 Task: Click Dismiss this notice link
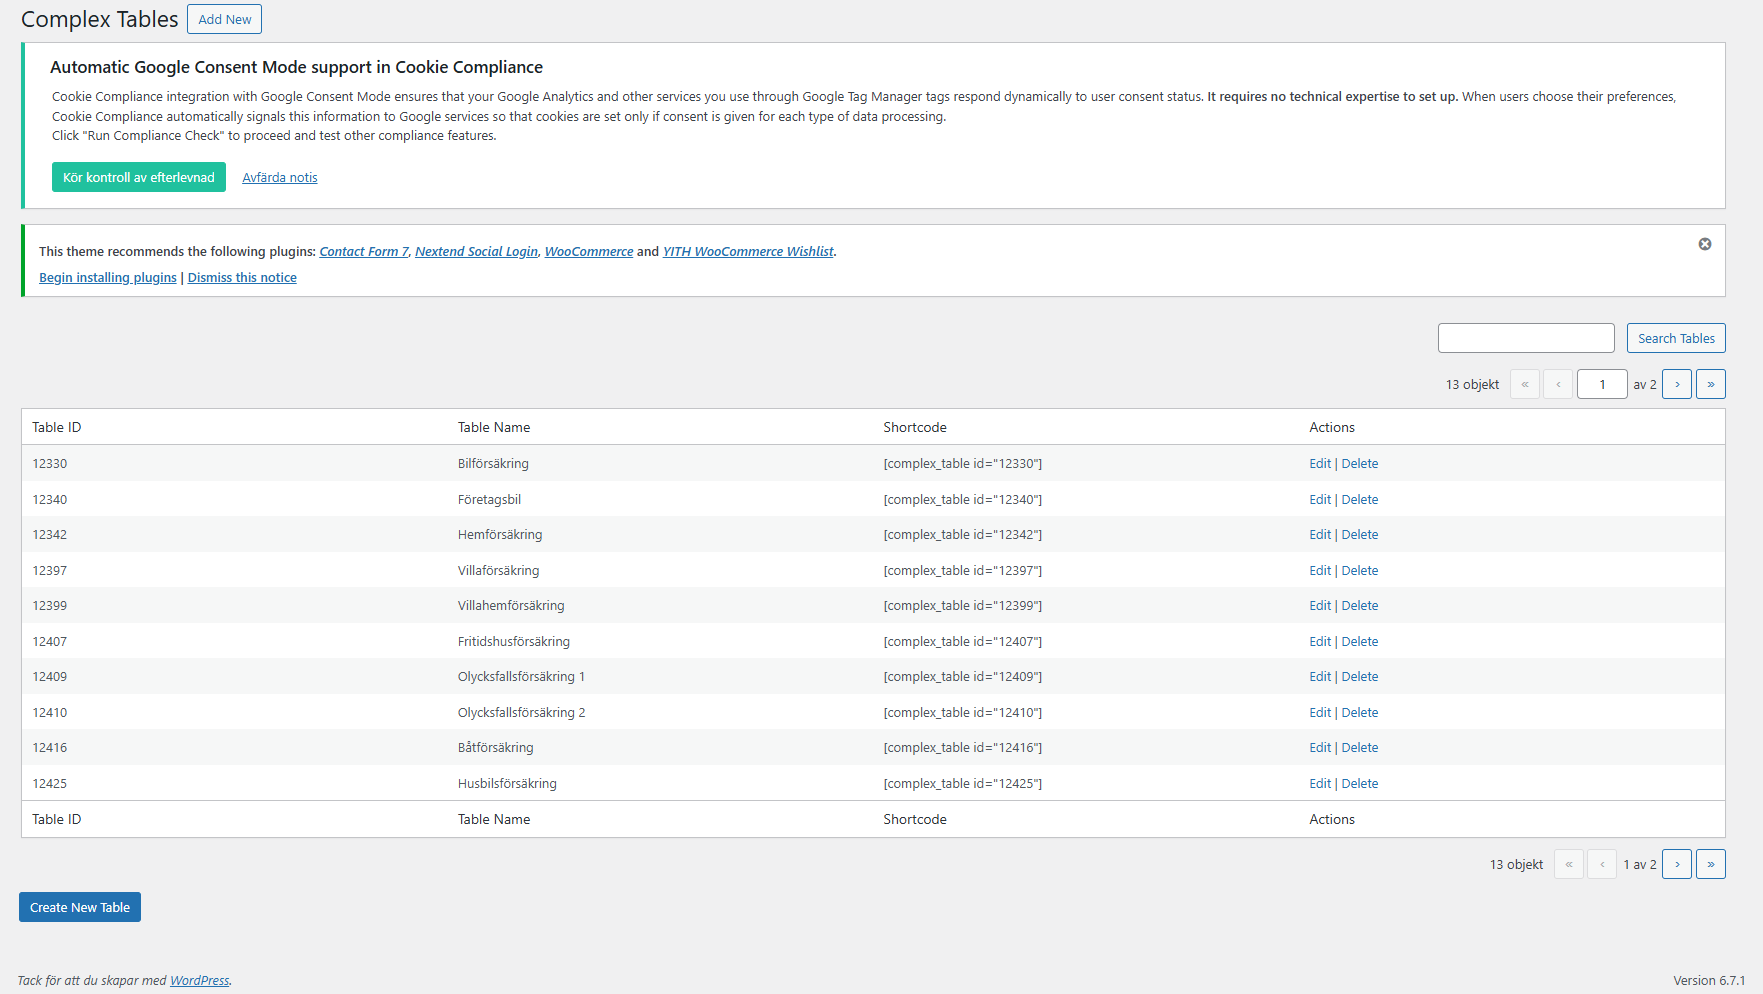(x=242, y=278)
